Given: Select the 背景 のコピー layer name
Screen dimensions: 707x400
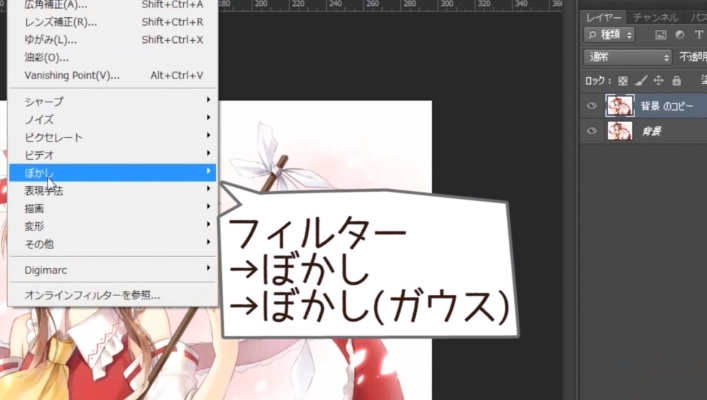Looking at the screenshot, I should [x=667, y=106].
